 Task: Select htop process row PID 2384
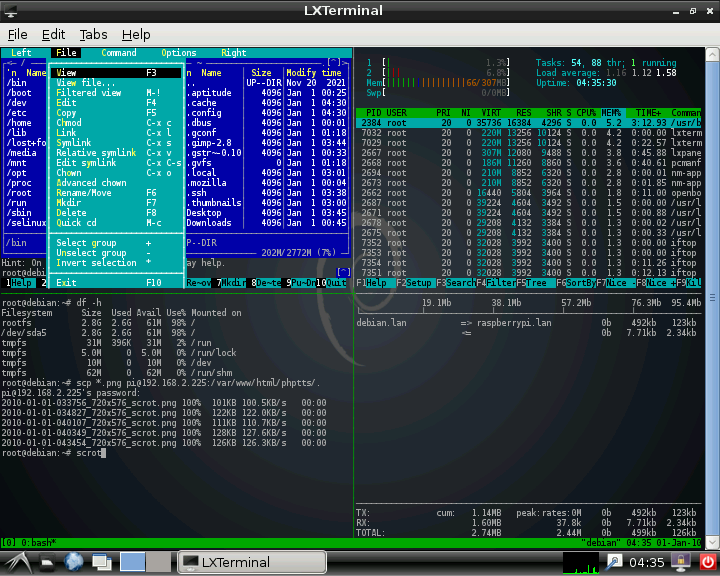529,123
